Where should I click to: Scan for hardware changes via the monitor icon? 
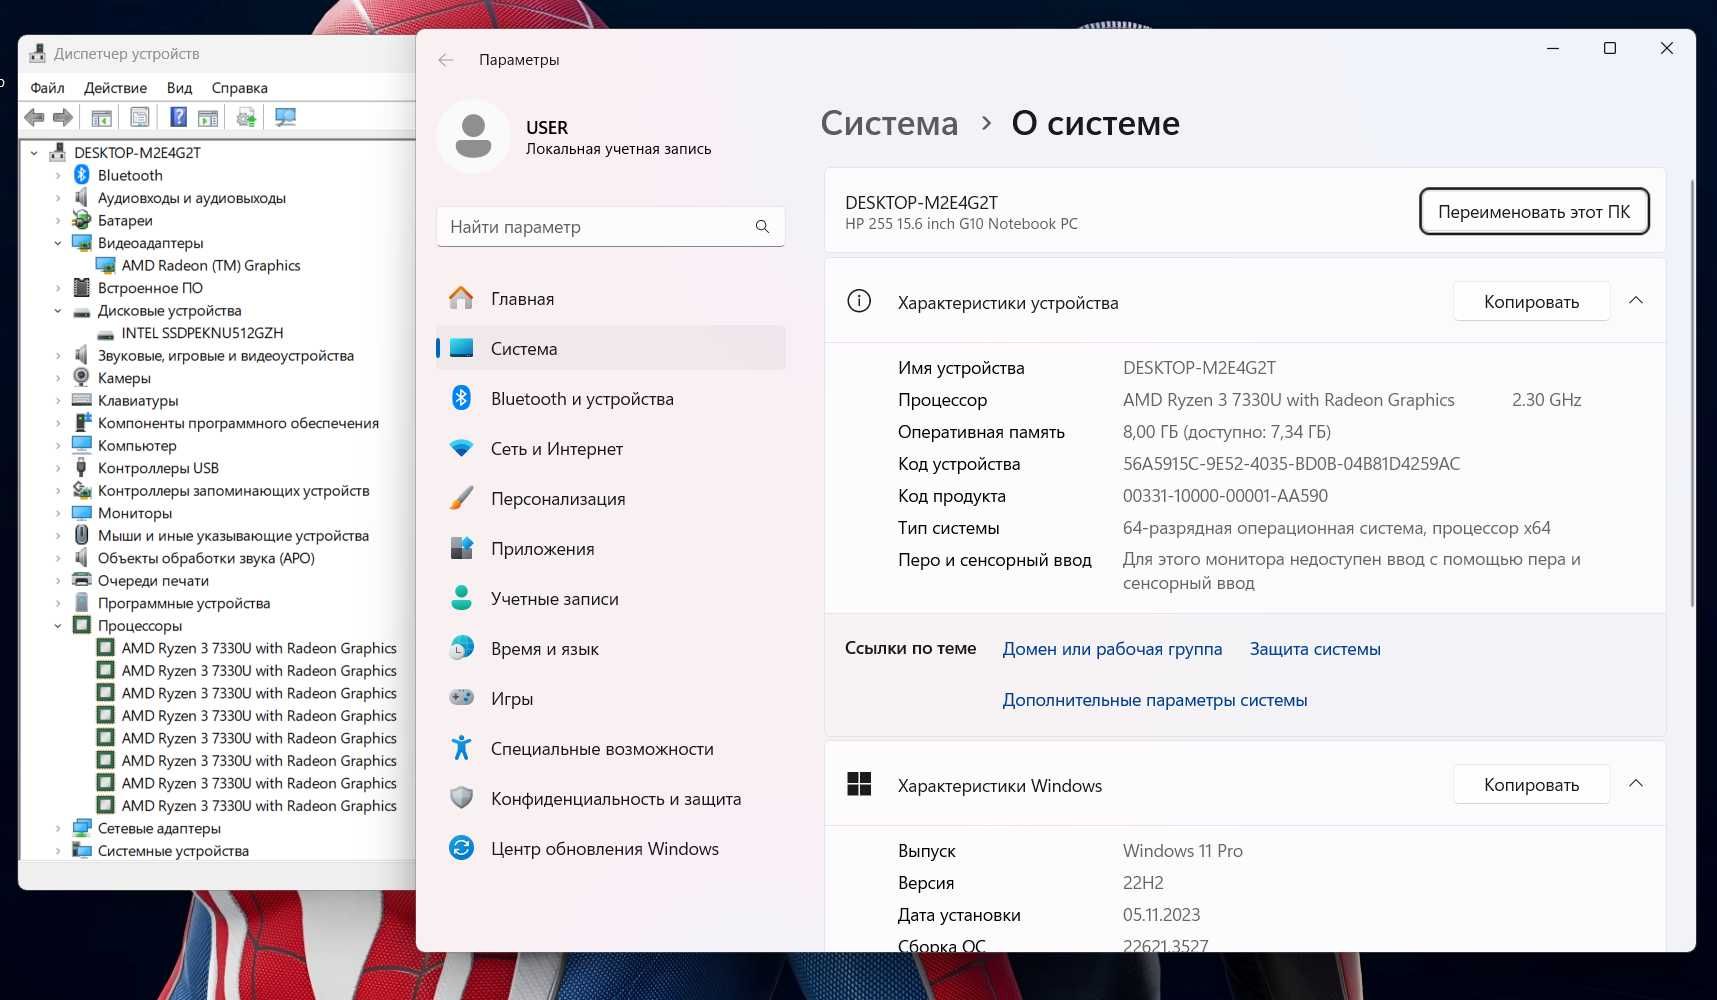pyautogui.click(x=285, y=118)
